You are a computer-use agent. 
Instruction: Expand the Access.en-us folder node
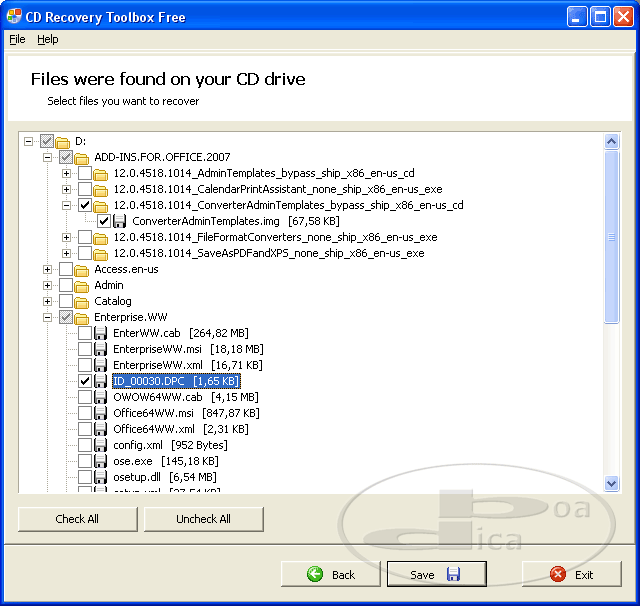(x=47, y=269)
